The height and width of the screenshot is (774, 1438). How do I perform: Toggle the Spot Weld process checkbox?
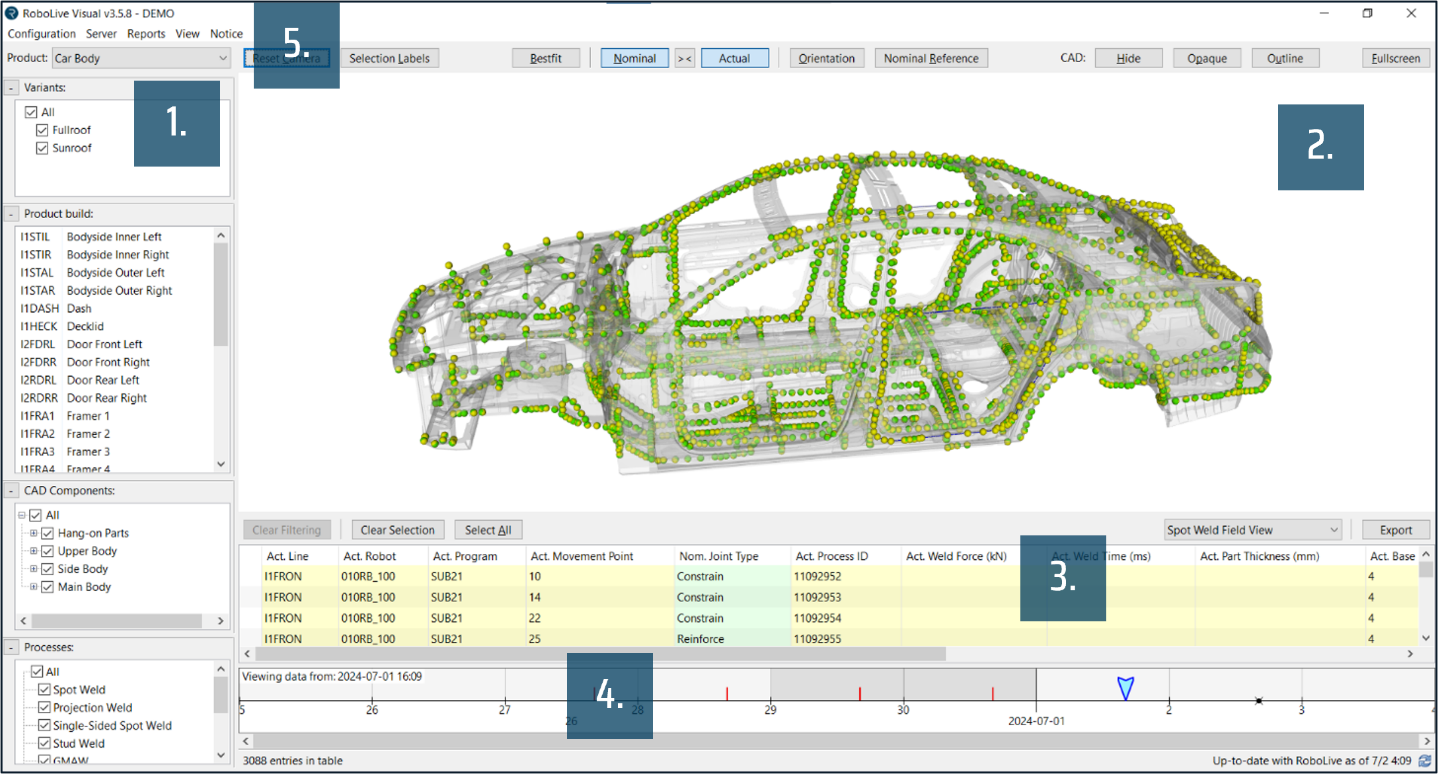(44, 690)
